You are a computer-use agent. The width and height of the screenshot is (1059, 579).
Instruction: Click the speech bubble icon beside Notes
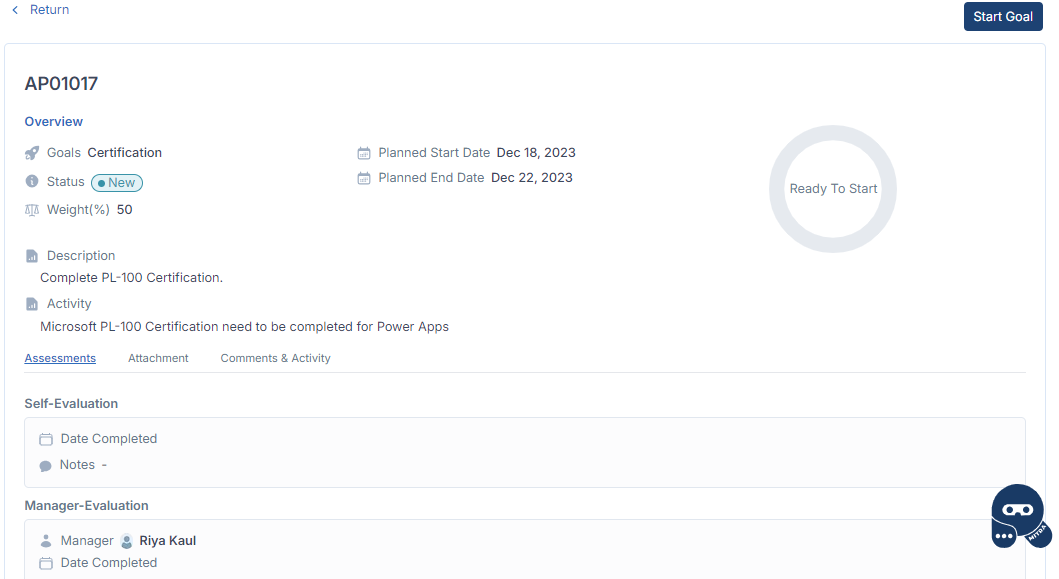tap(45, 466)
